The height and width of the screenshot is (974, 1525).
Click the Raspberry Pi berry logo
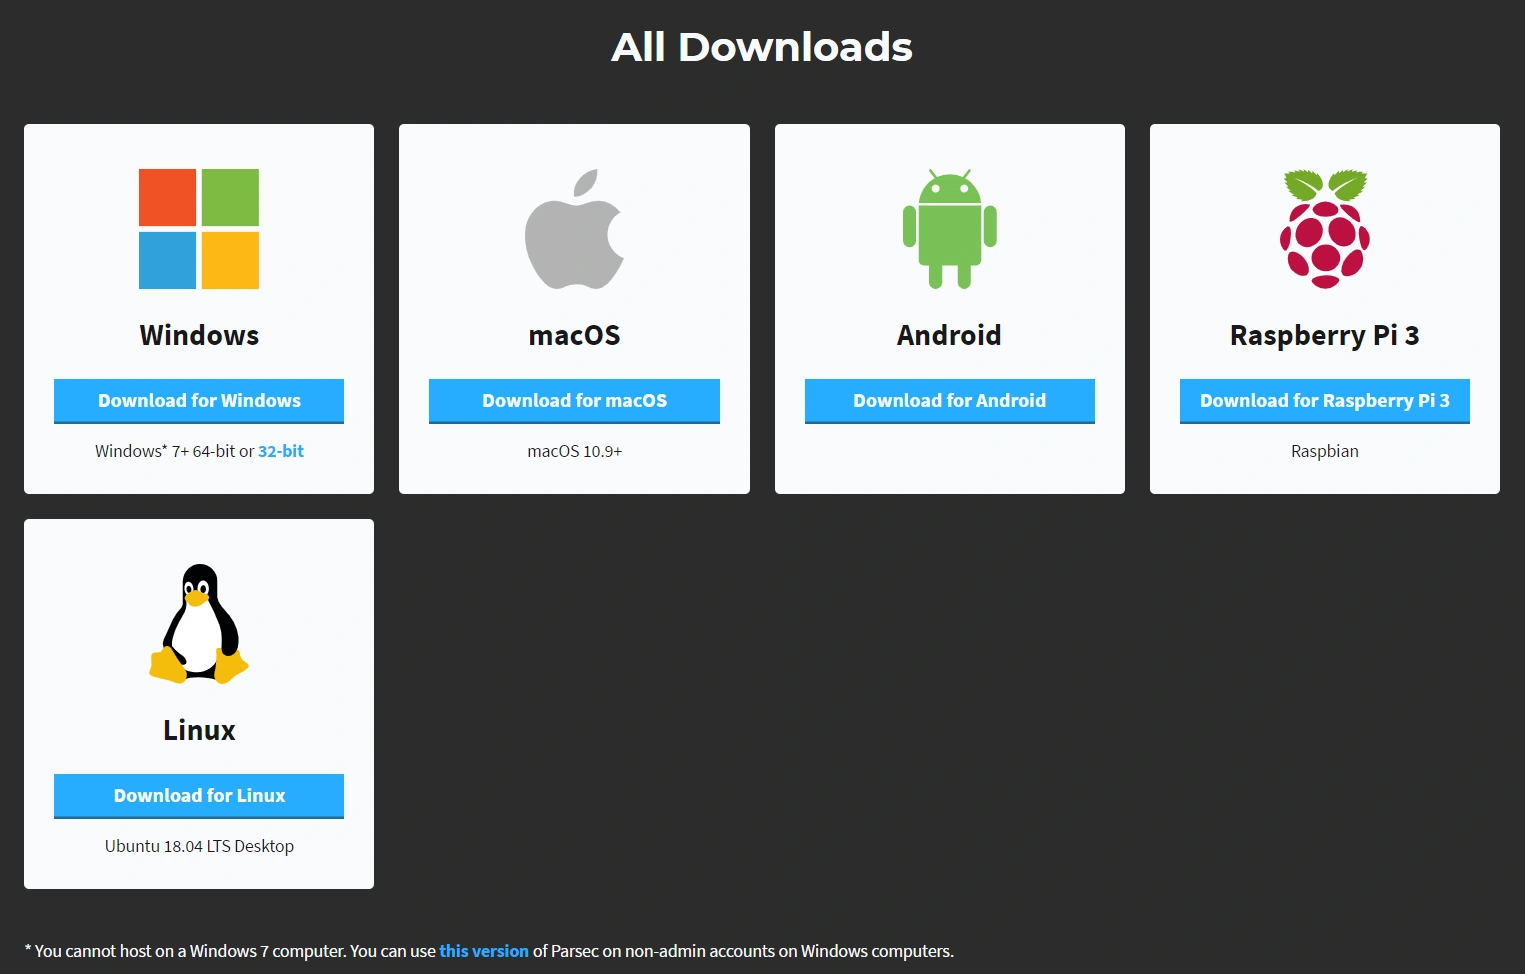point(1324,230)
